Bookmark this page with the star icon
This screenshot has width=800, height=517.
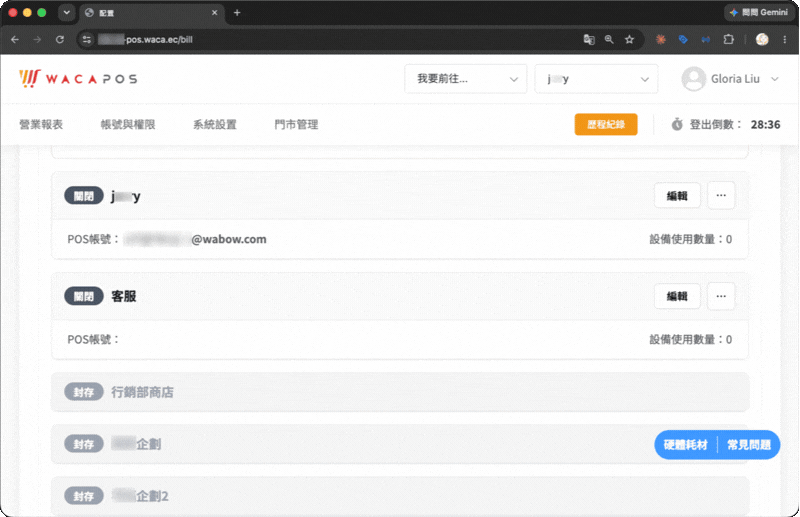[630, 39]
